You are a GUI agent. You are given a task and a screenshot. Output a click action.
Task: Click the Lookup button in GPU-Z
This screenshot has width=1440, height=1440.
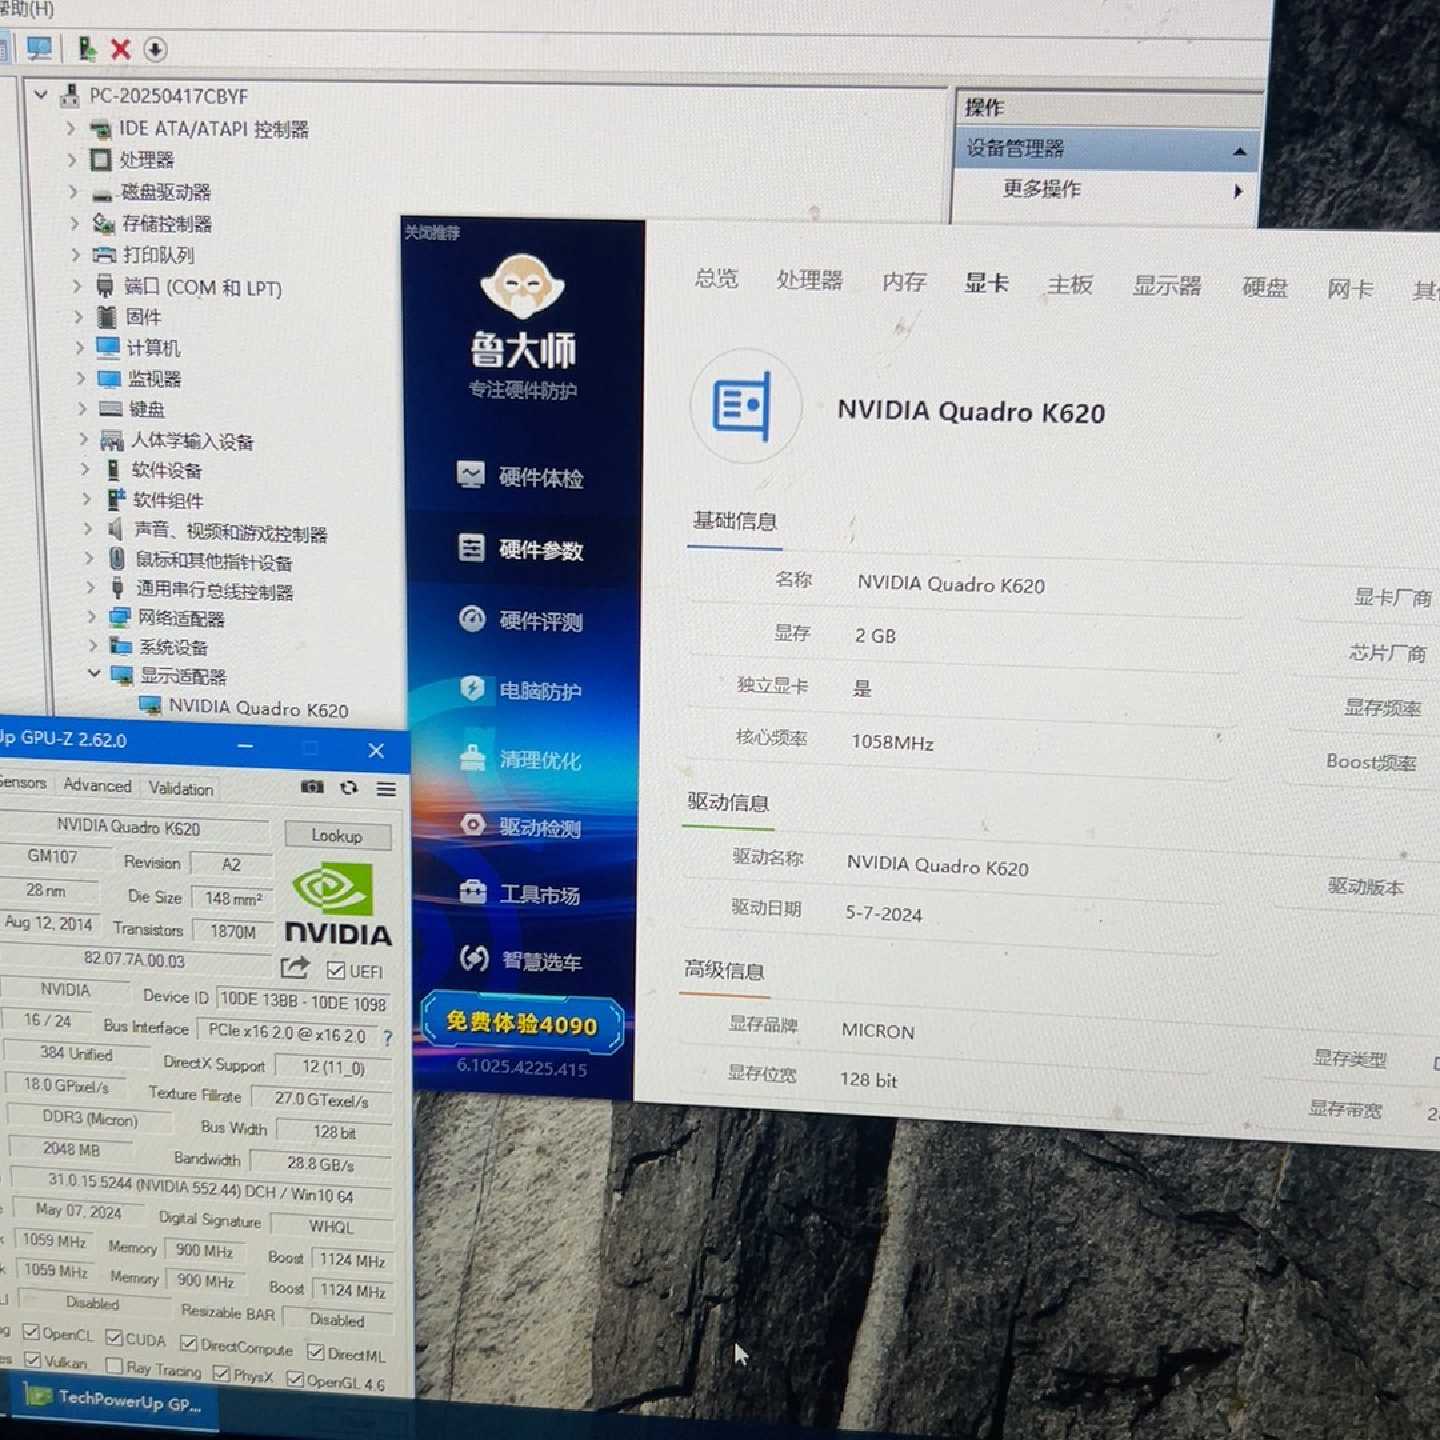coord(337,835)
